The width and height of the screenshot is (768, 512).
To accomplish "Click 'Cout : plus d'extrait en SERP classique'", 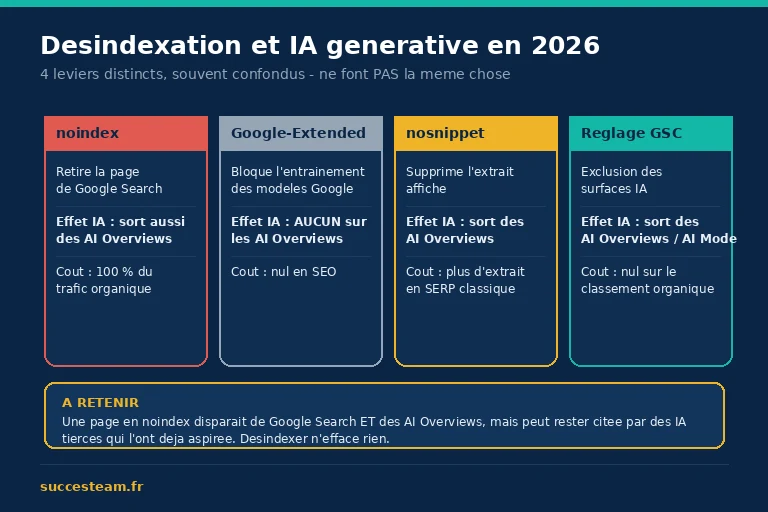I will pyautogui.click(x=465, y=280).
